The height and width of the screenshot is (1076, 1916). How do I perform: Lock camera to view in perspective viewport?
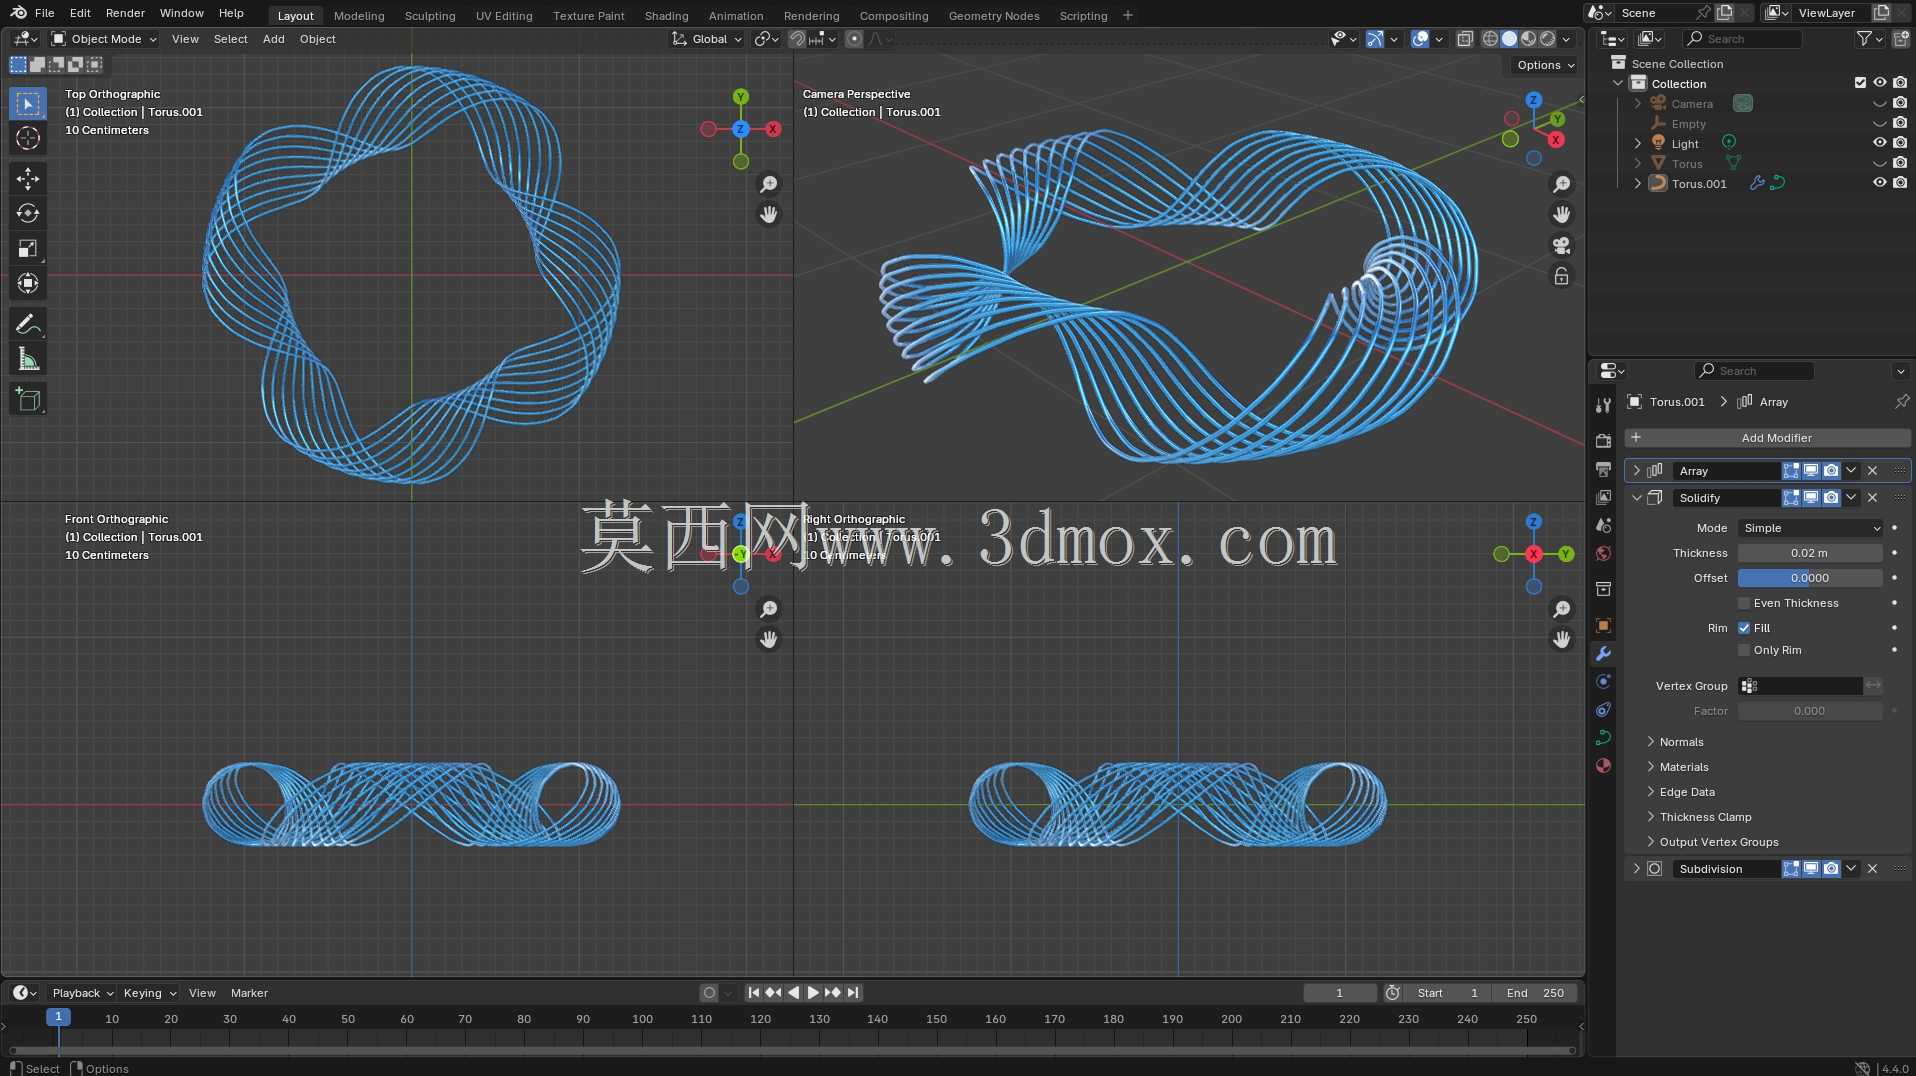coord(1561,276)
